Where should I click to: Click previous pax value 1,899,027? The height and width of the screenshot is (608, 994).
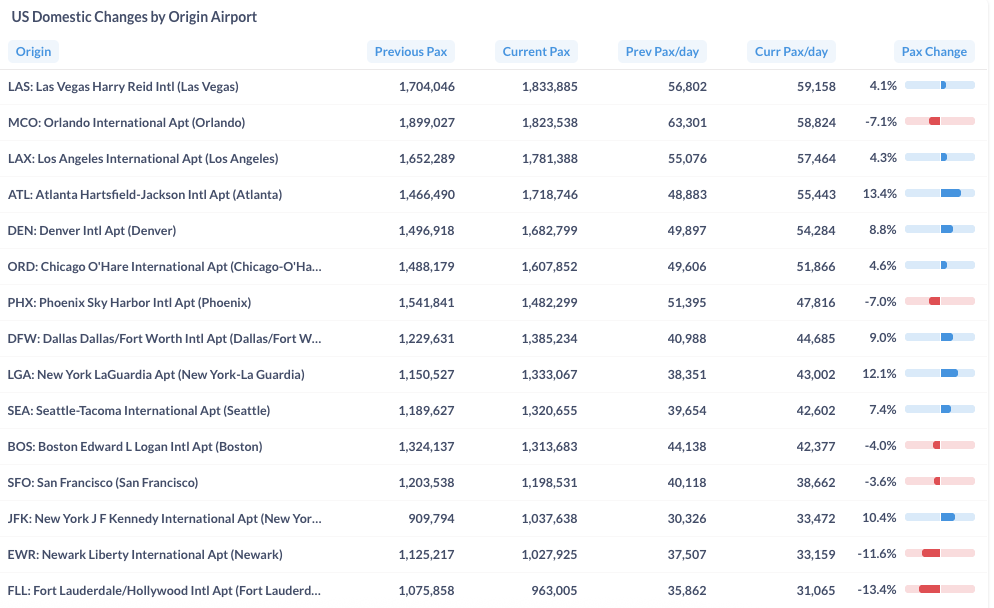[x=427, y=123]
